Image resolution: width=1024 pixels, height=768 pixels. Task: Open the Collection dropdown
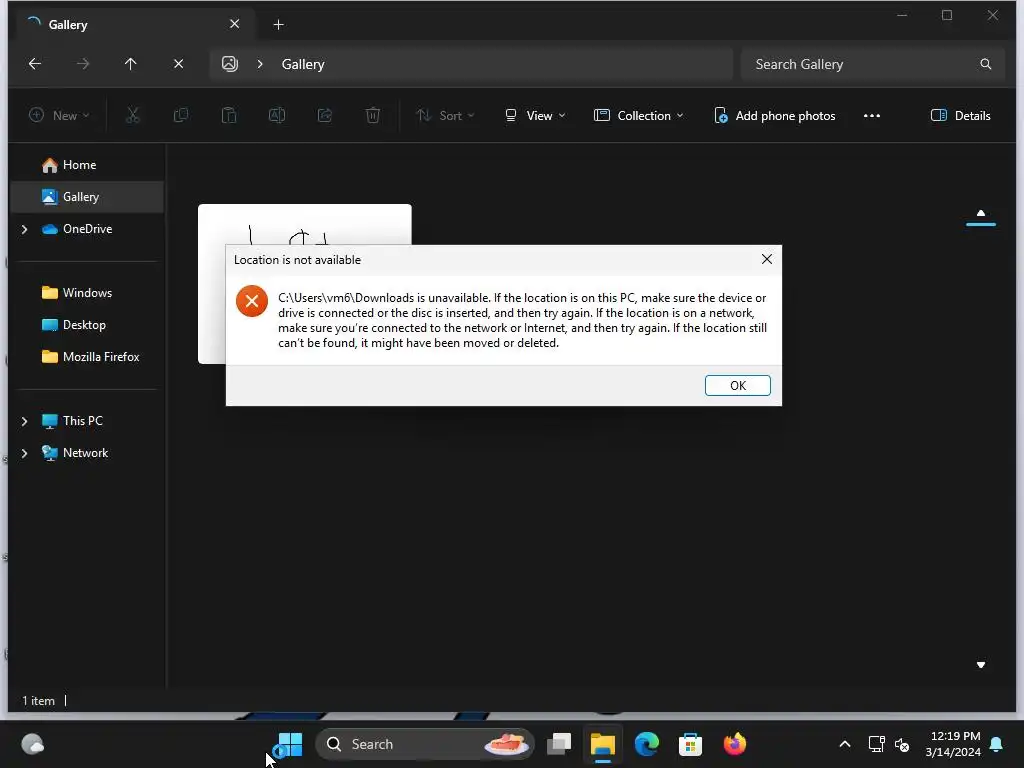pyautogui.click(x=638, y=116)
